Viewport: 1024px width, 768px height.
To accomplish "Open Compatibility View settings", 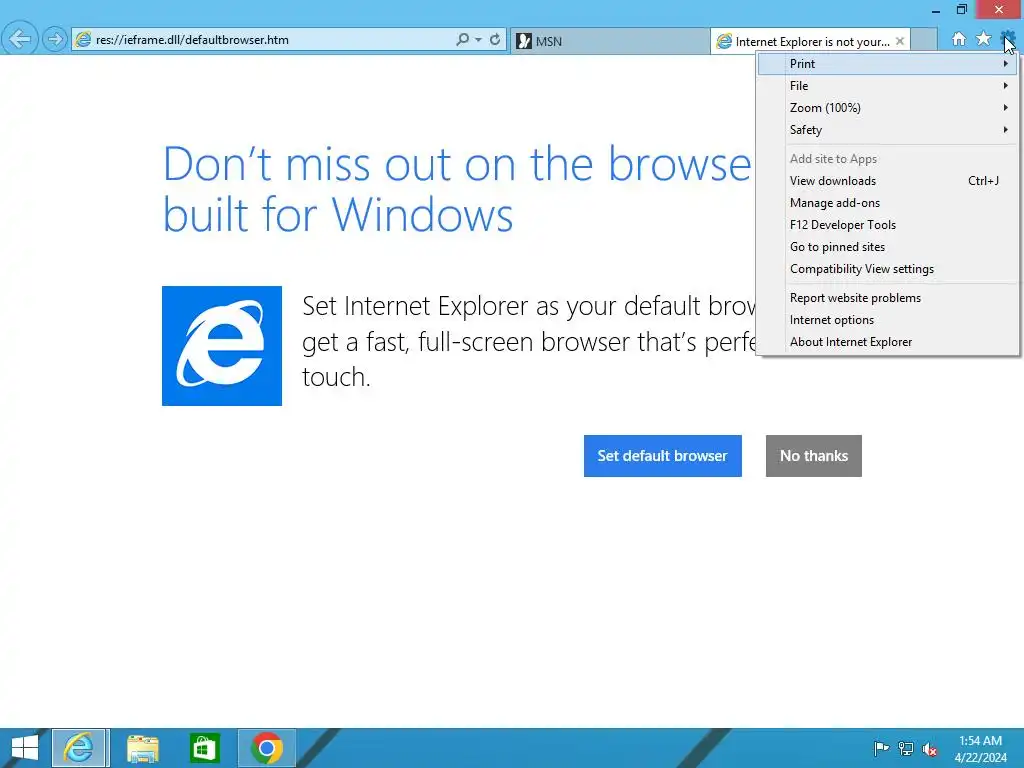I will tap(888, 269).
